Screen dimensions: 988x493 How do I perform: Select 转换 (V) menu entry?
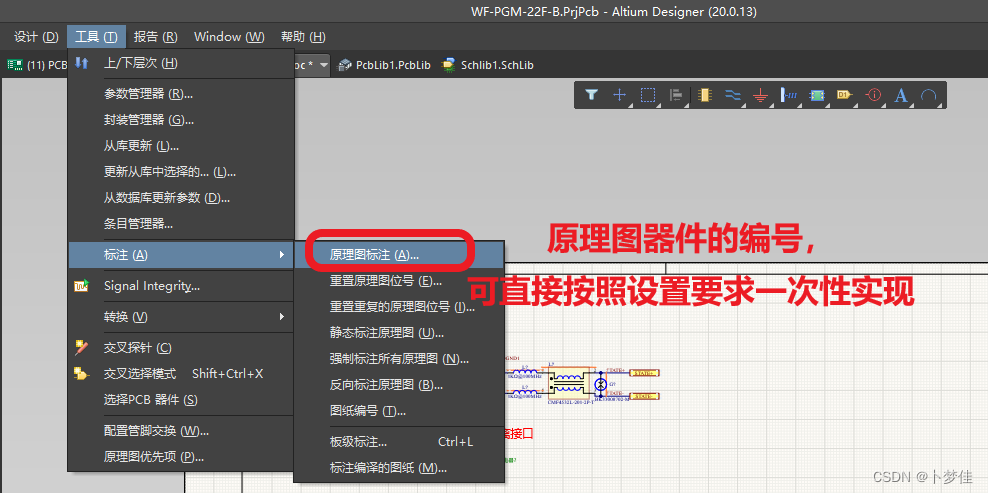click(181, 316)
